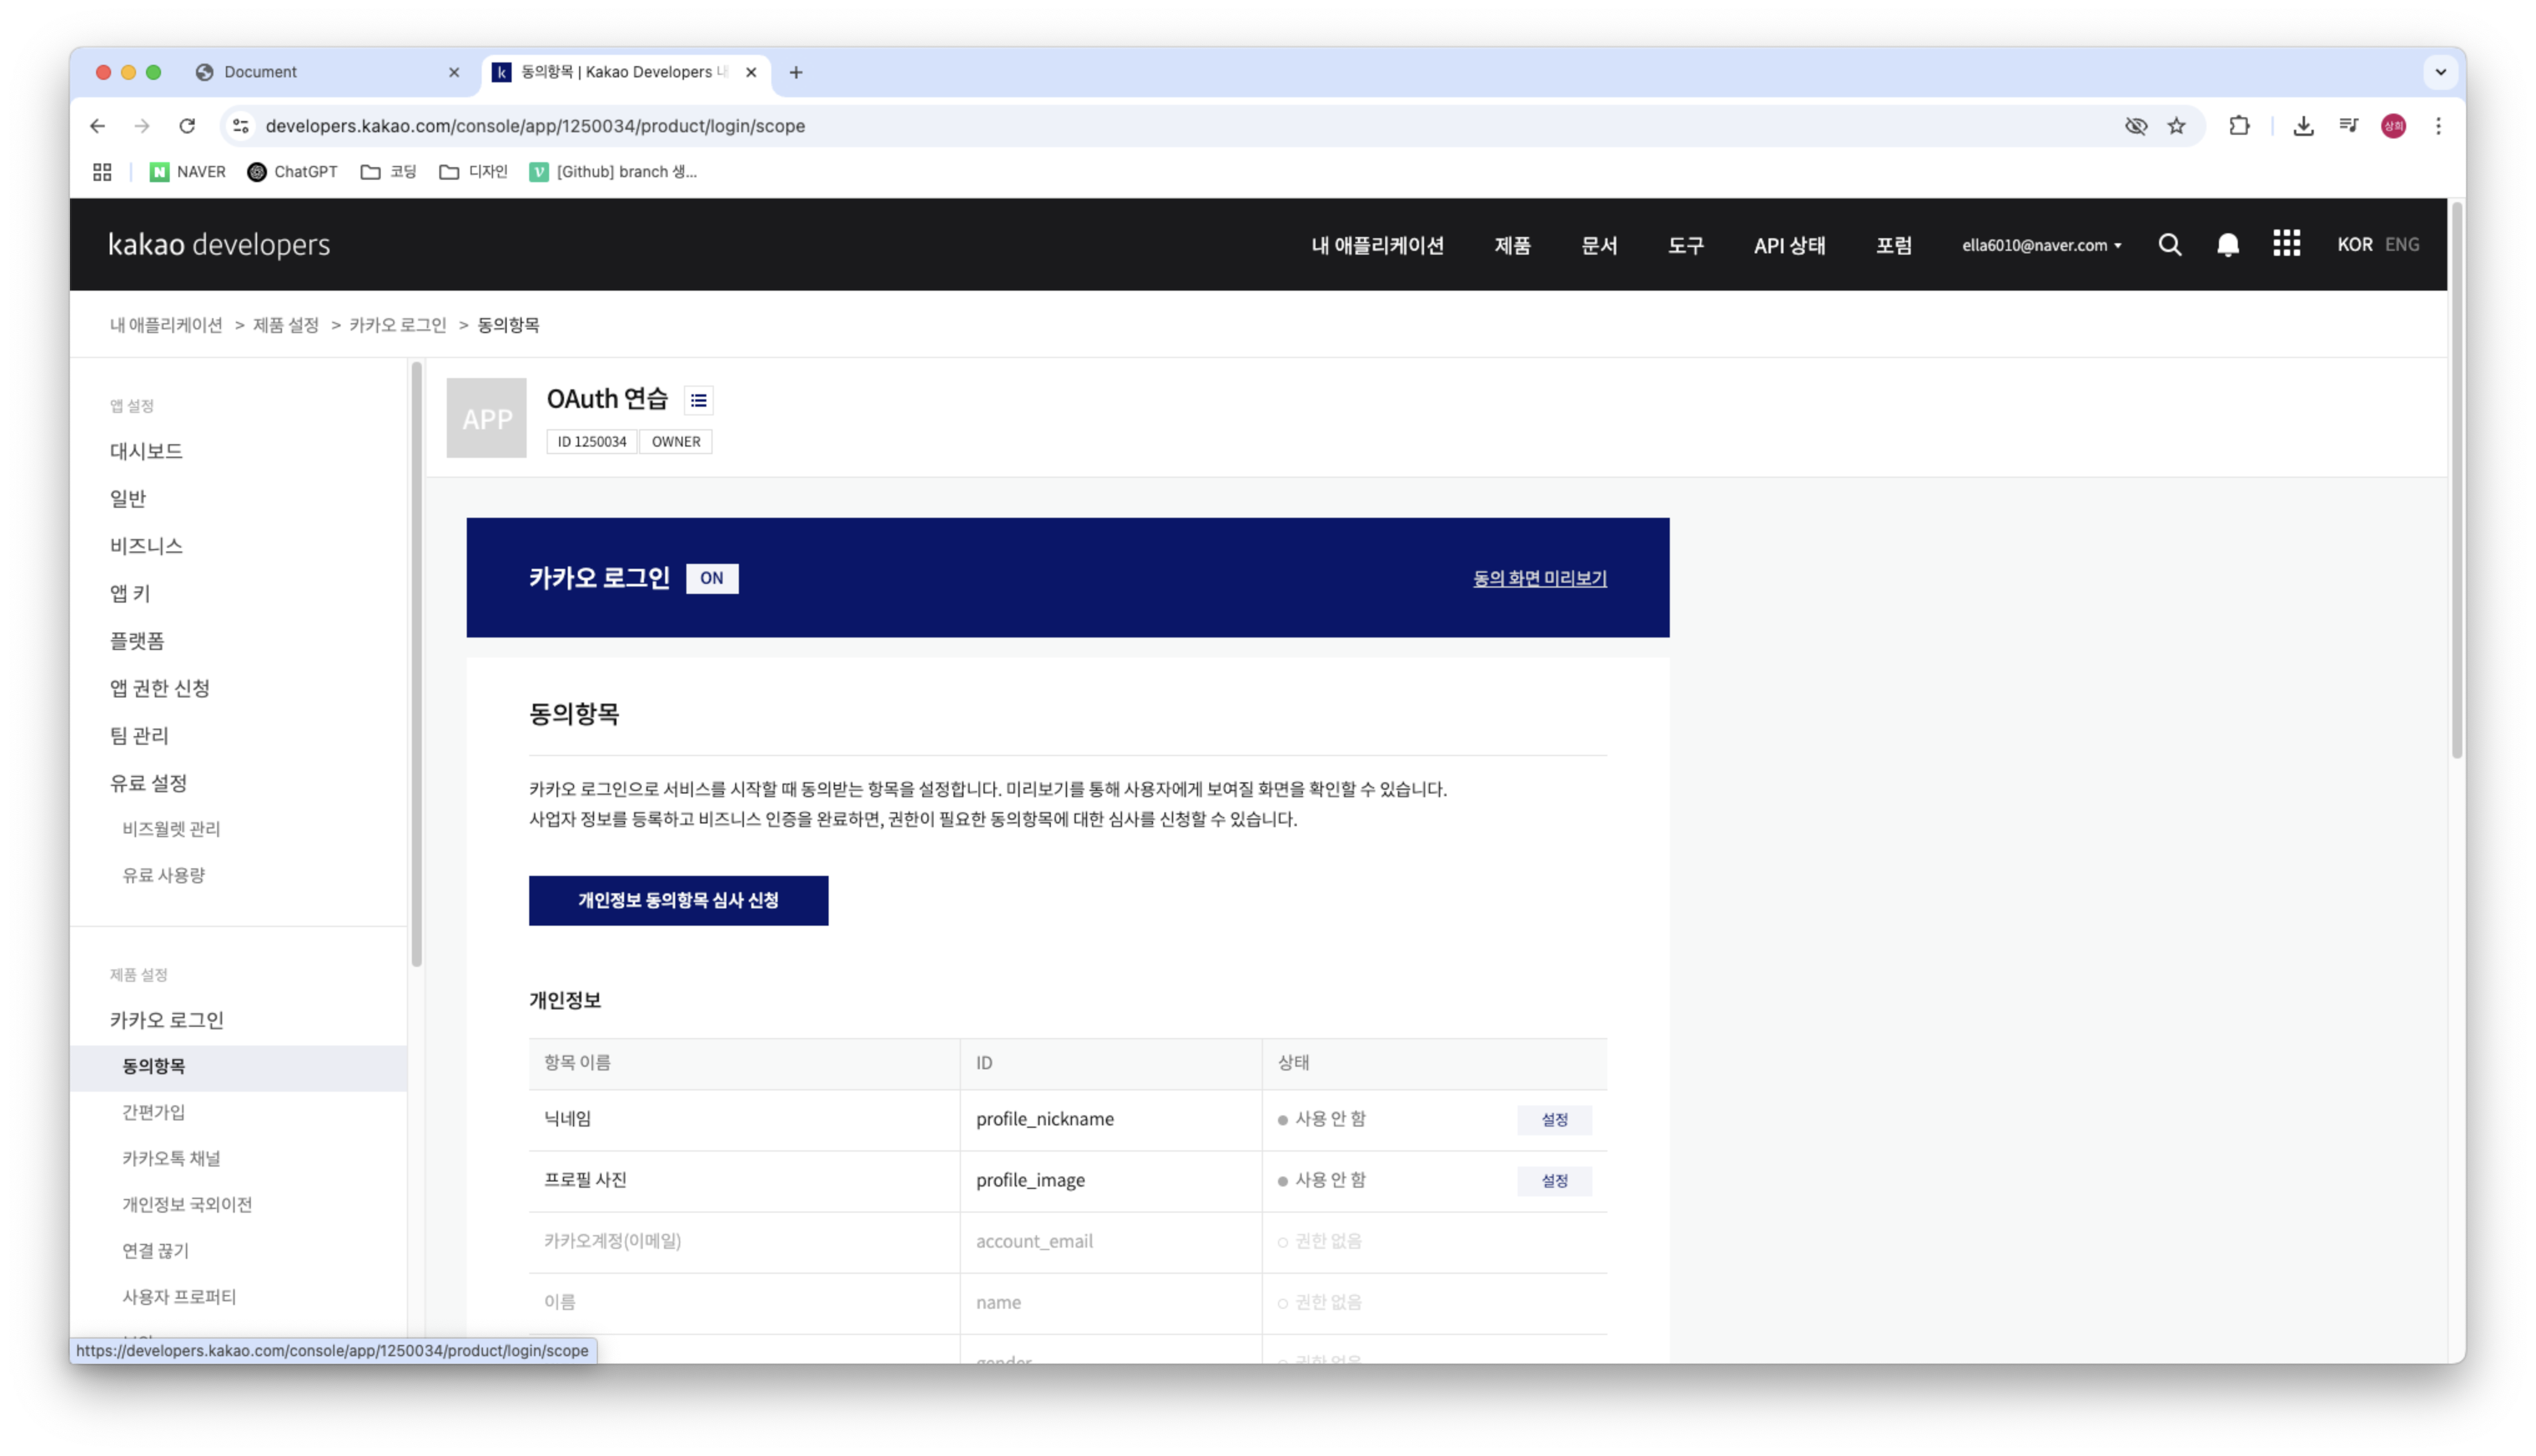The height and width of the screenshot is (1456, 2536).
Task: Go forward with browser forward arrow
Action: tap(142, 126)
